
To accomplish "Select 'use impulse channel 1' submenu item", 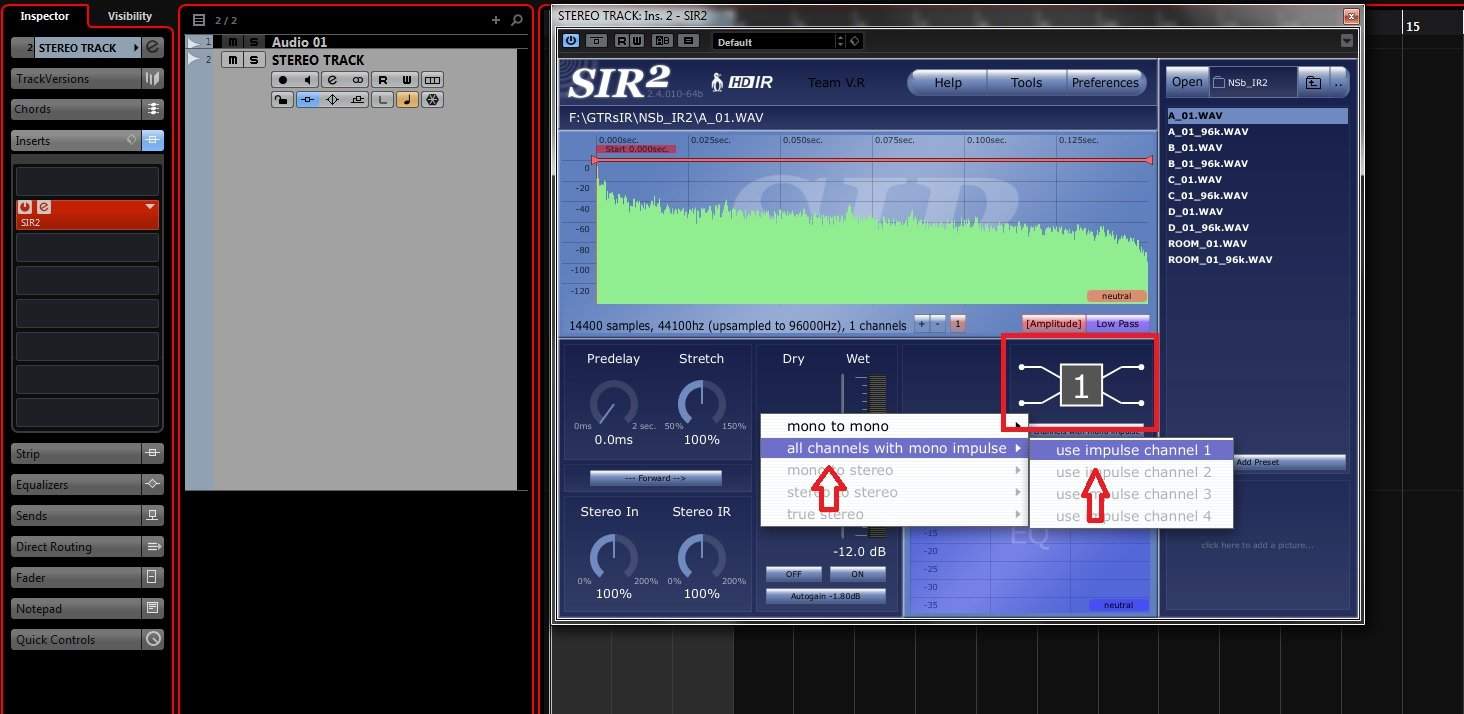I will [1133, 450].
